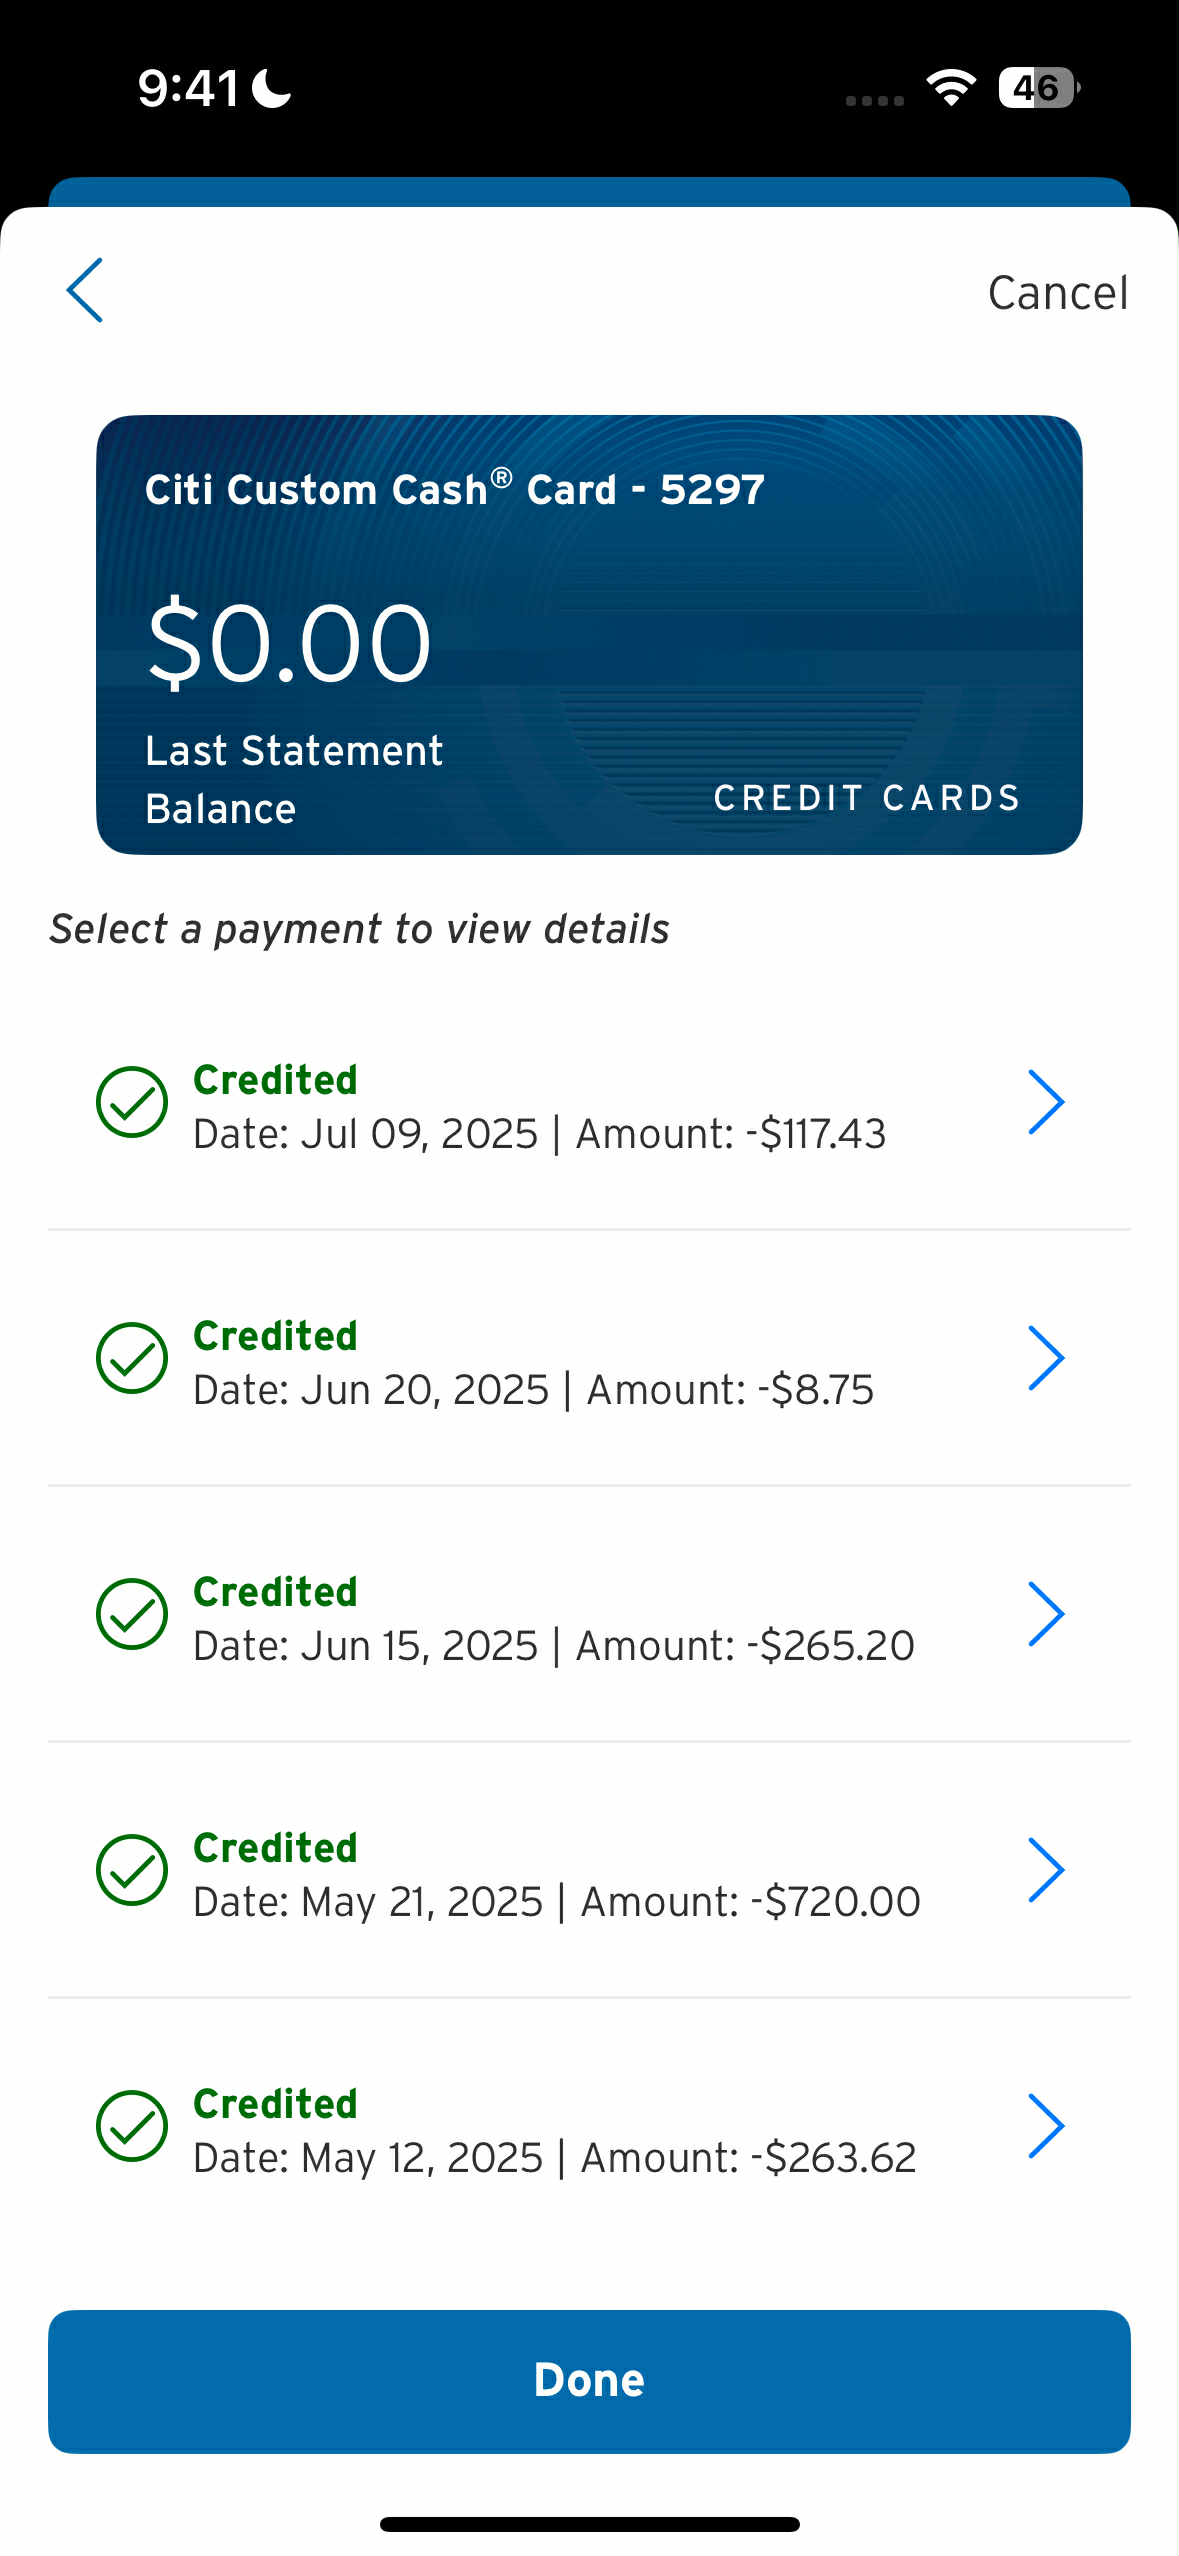Image resolution: width=1179 pixels, height=2556 pixels.
Task: Tap the home indicator bar
Action: click(x=589, y=2524)
